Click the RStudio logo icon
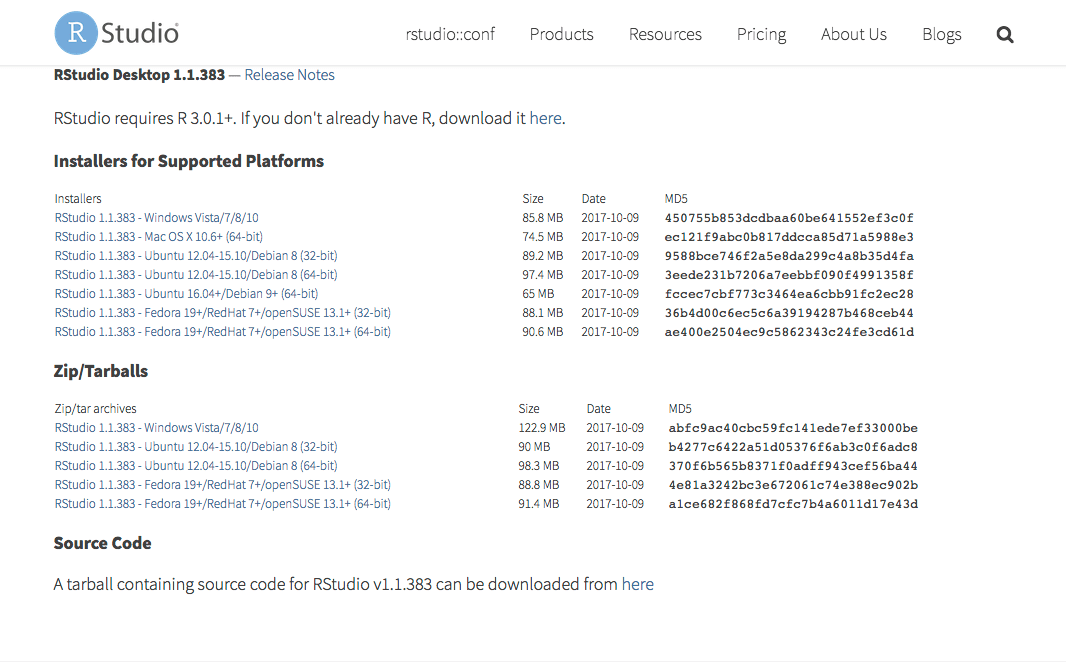1066x662 pixels. 77,34
